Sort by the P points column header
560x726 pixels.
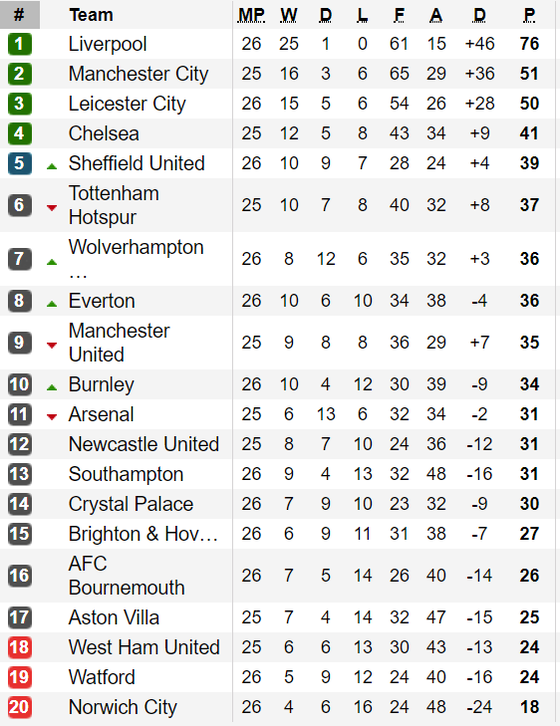coord(529,15)
